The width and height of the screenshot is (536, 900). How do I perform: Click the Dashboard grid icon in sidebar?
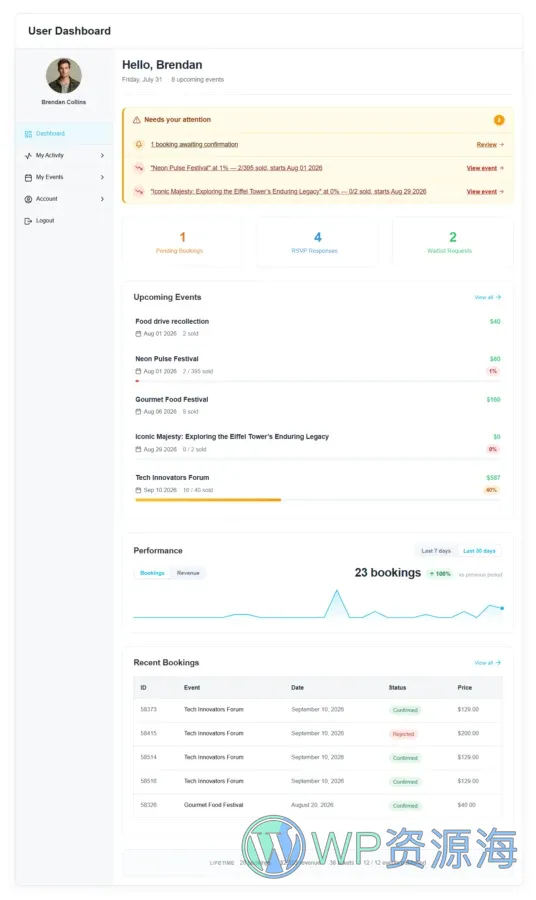(x=28, y=134)
